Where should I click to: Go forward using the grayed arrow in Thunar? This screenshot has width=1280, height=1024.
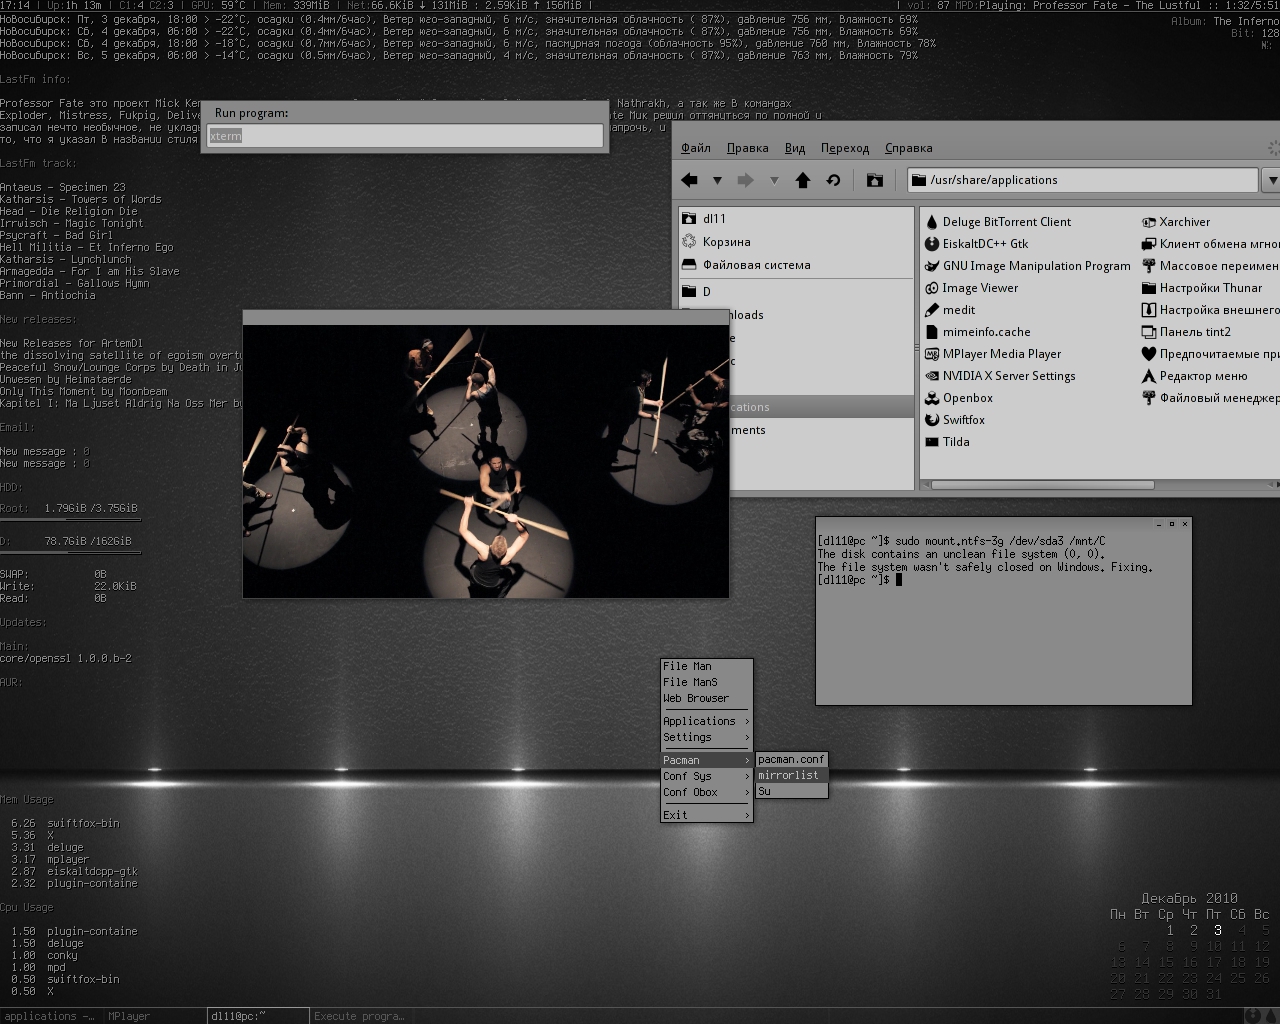(745, 180)
